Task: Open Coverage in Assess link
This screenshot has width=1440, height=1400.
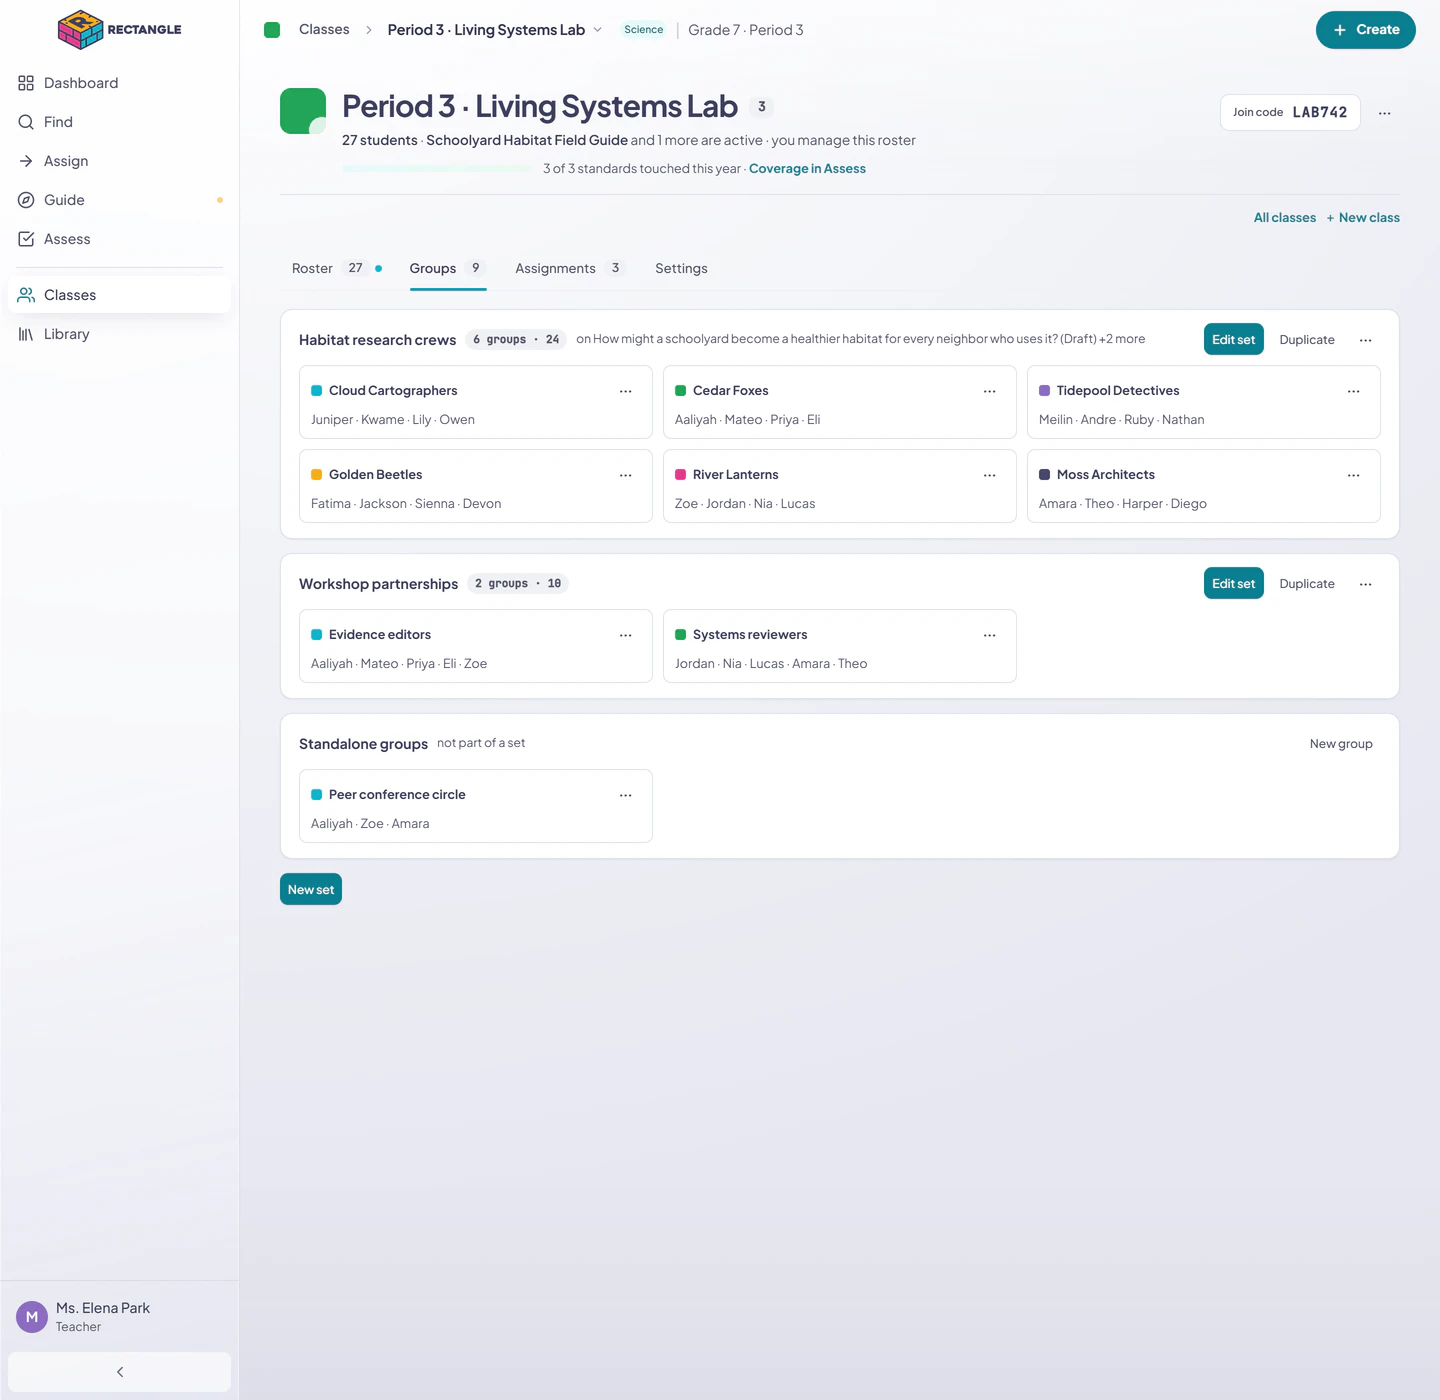Action: tap(807, 169)
